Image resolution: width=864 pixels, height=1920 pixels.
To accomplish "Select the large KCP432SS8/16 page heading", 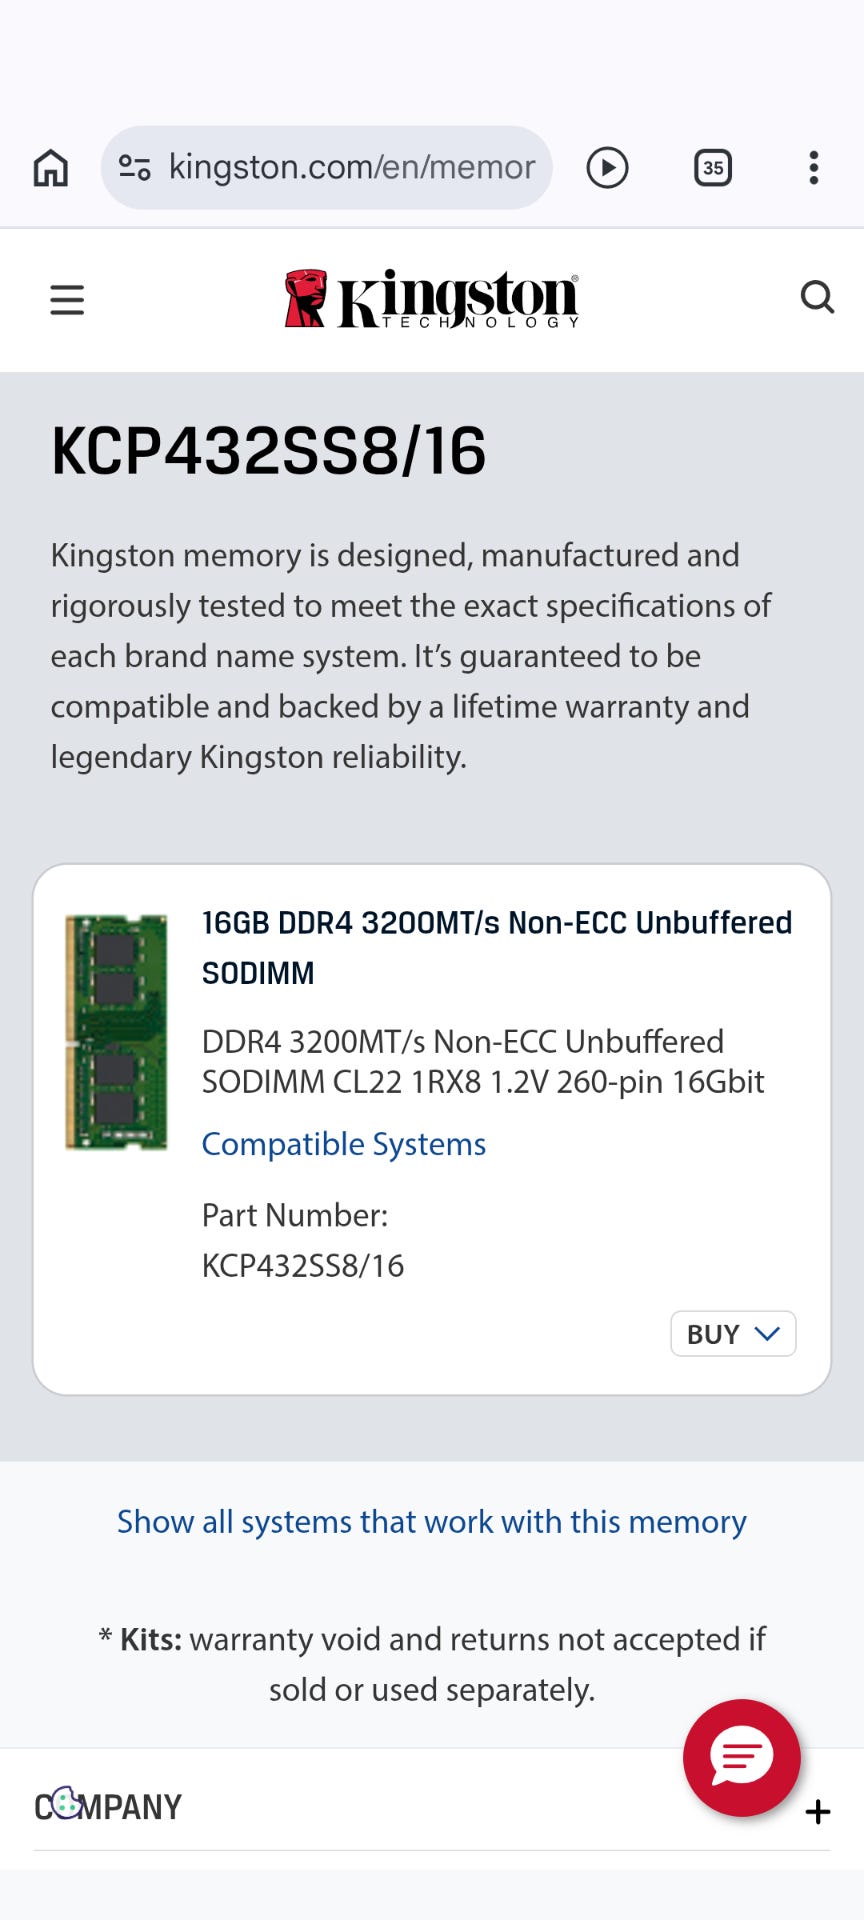I will pyautogui.click(x=268, y=451).
